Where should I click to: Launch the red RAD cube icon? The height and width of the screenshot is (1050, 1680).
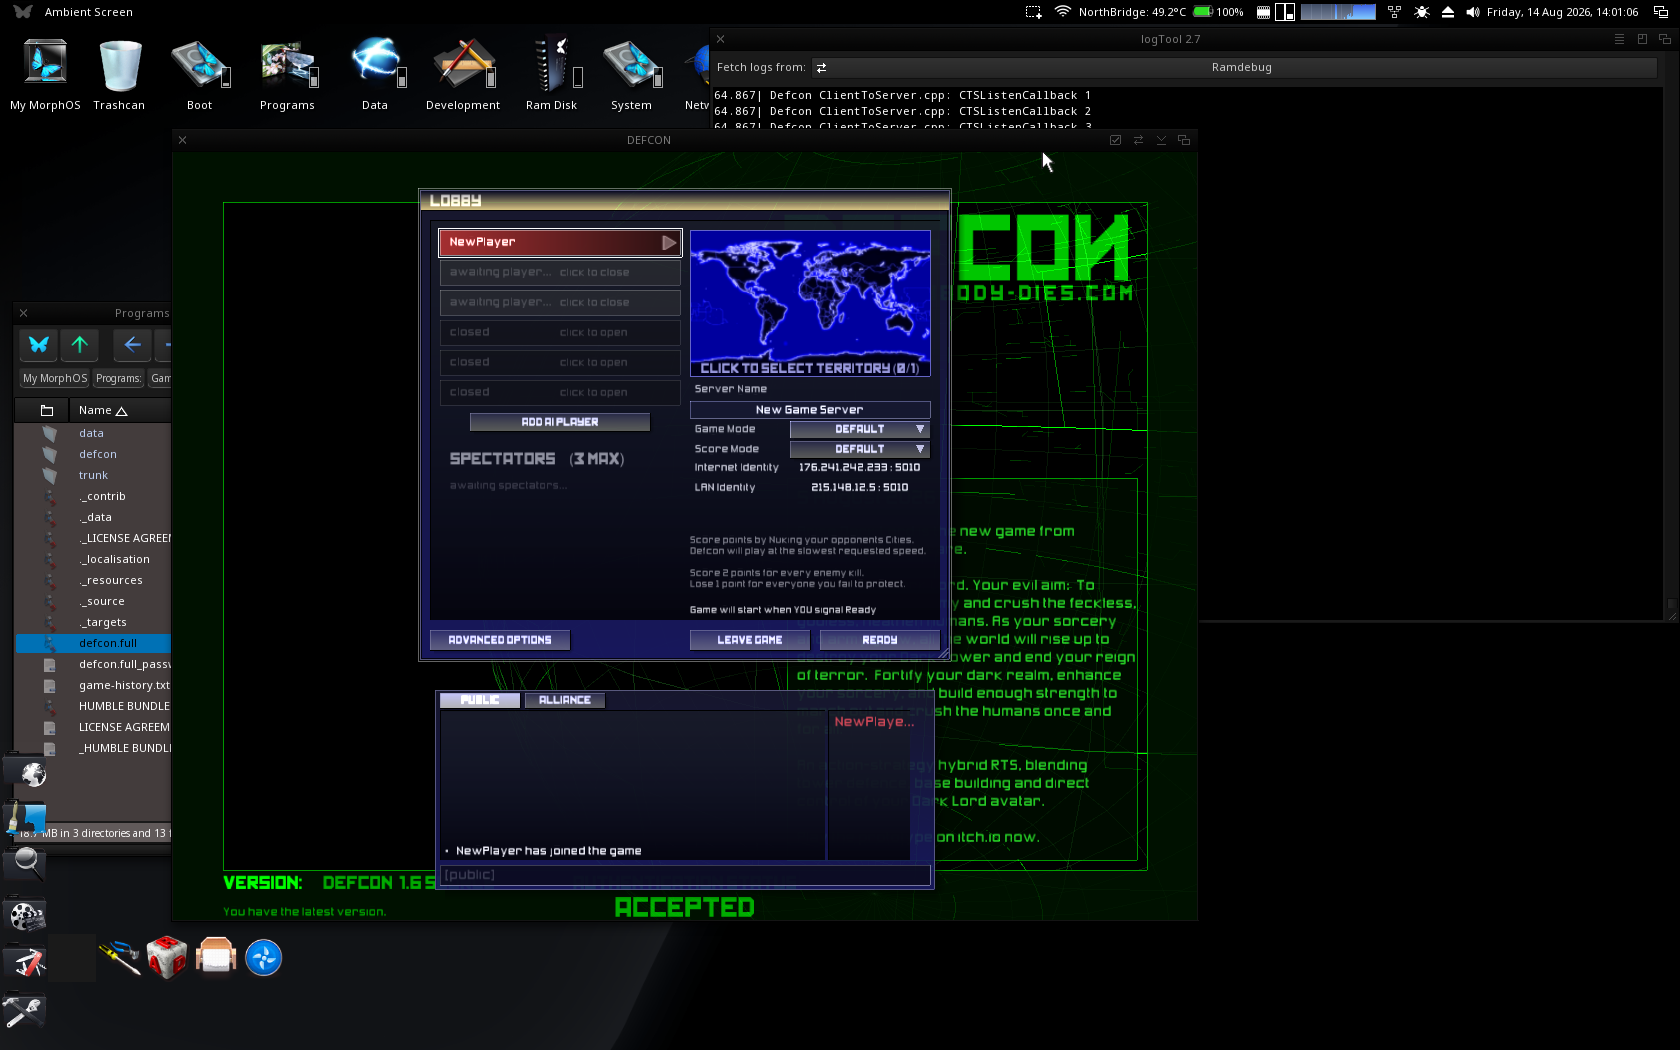click(167, 958)
